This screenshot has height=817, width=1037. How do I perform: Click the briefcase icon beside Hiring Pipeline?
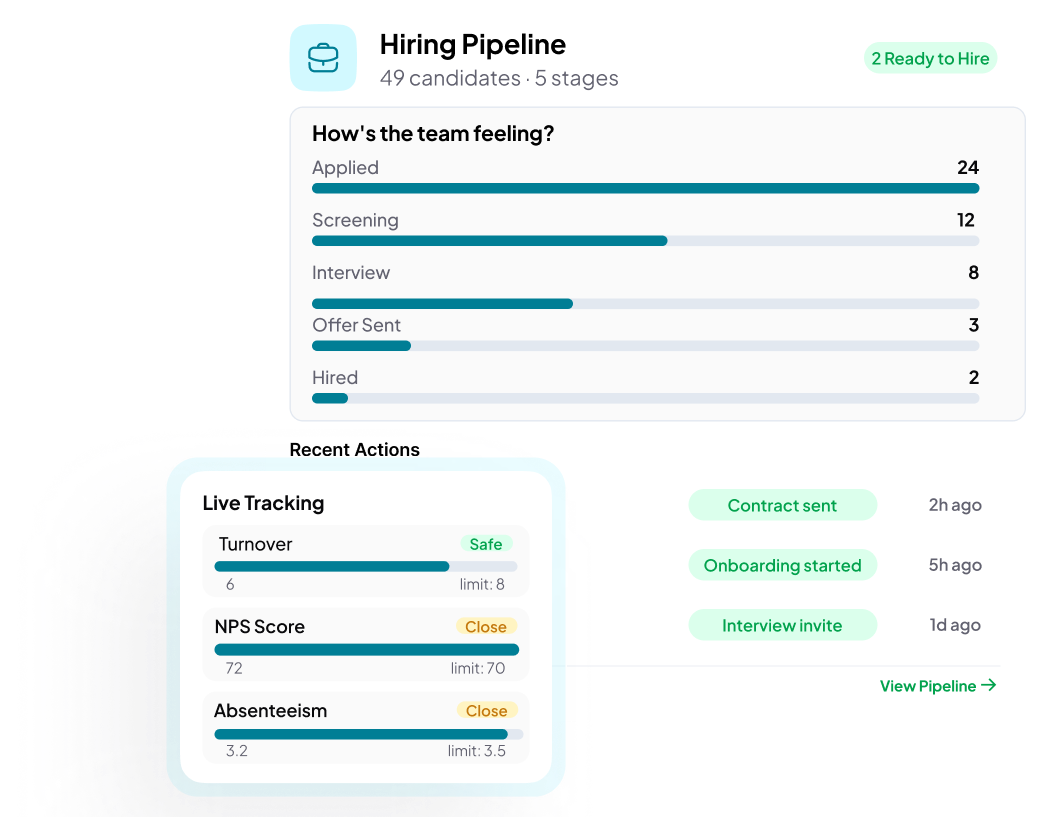pos(323,58)
